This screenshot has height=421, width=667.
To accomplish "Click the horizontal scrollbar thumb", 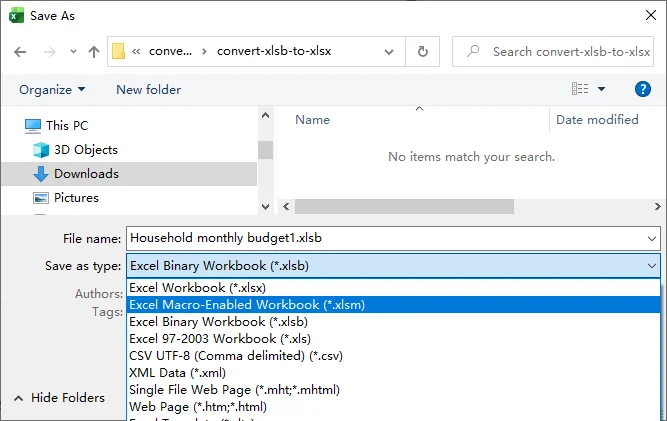I will 404,207.
